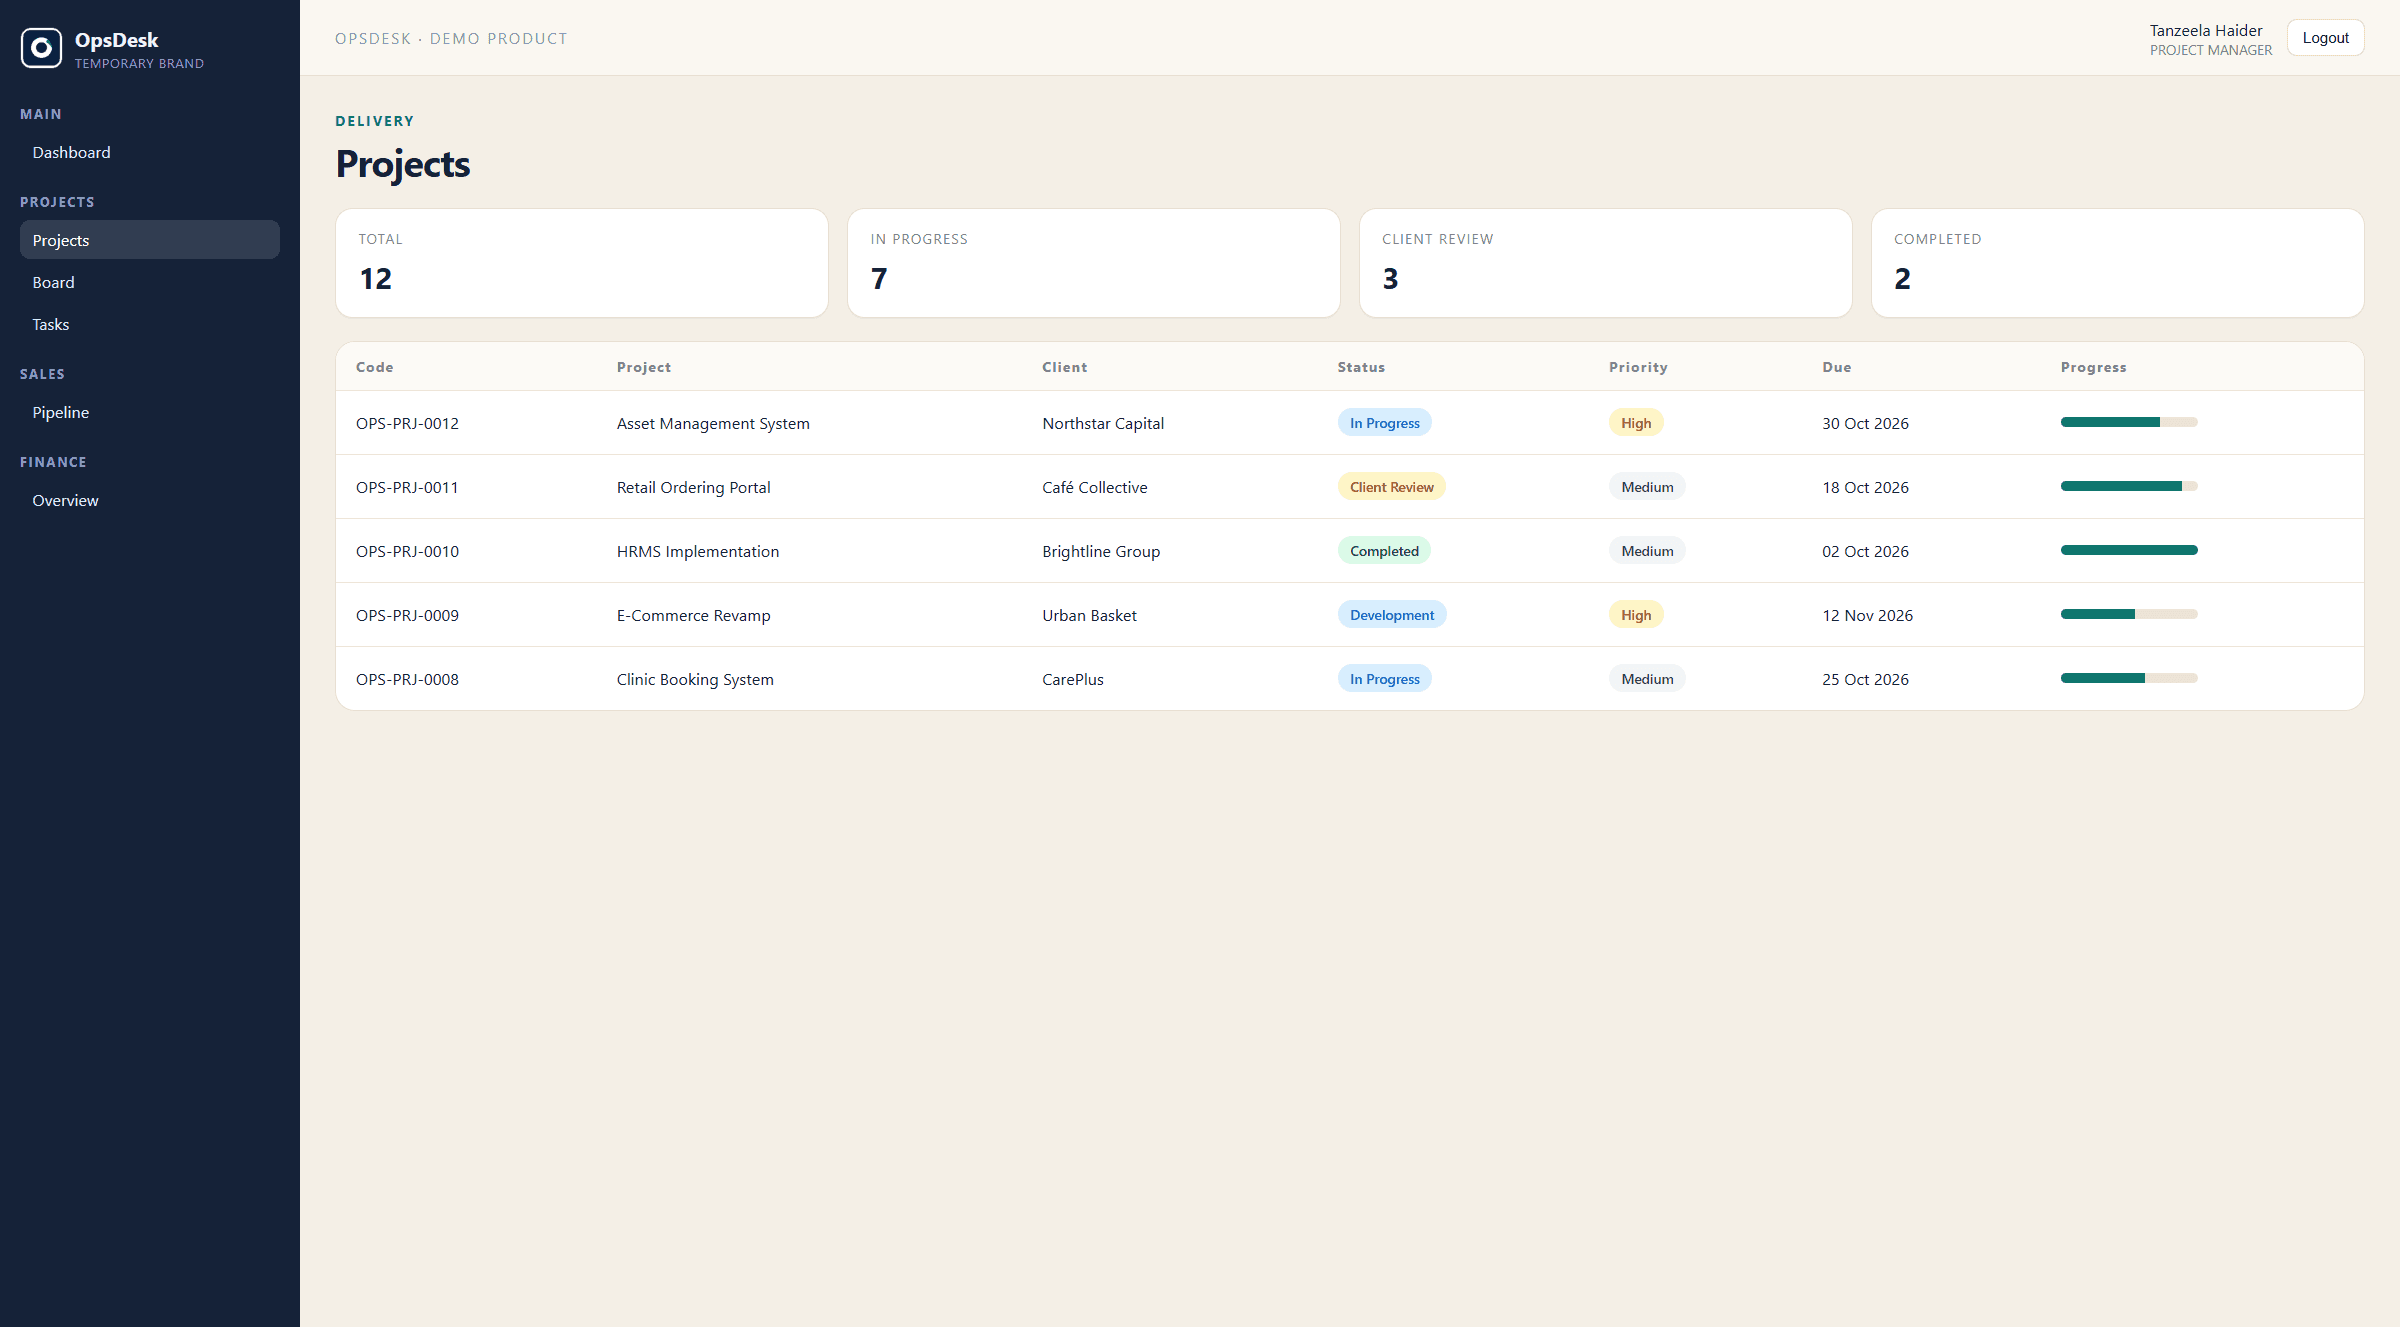Image resolution: width=2400 pixels, height=1327 pixels.
Task: Click due date 12 Nov 2026
Action: (1867, 615)
